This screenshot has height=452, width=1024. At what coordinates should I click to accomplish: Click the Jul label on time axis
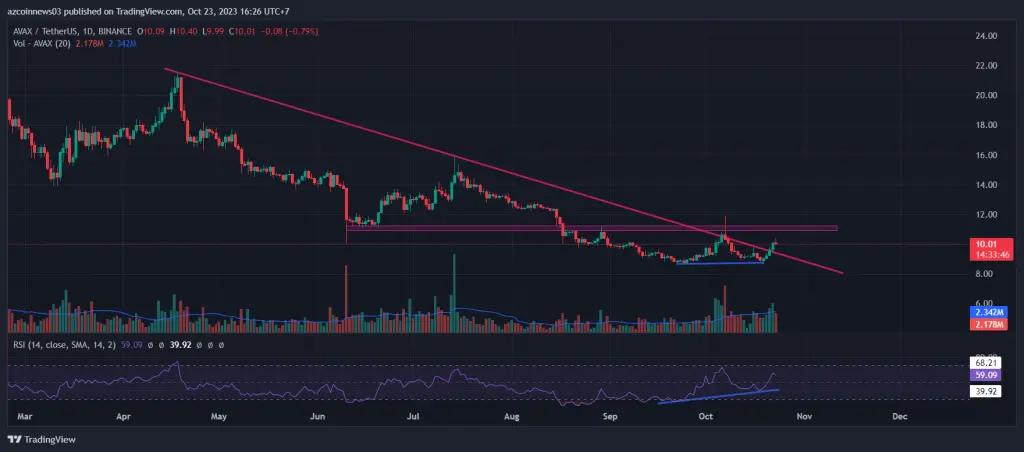point(413,414)
